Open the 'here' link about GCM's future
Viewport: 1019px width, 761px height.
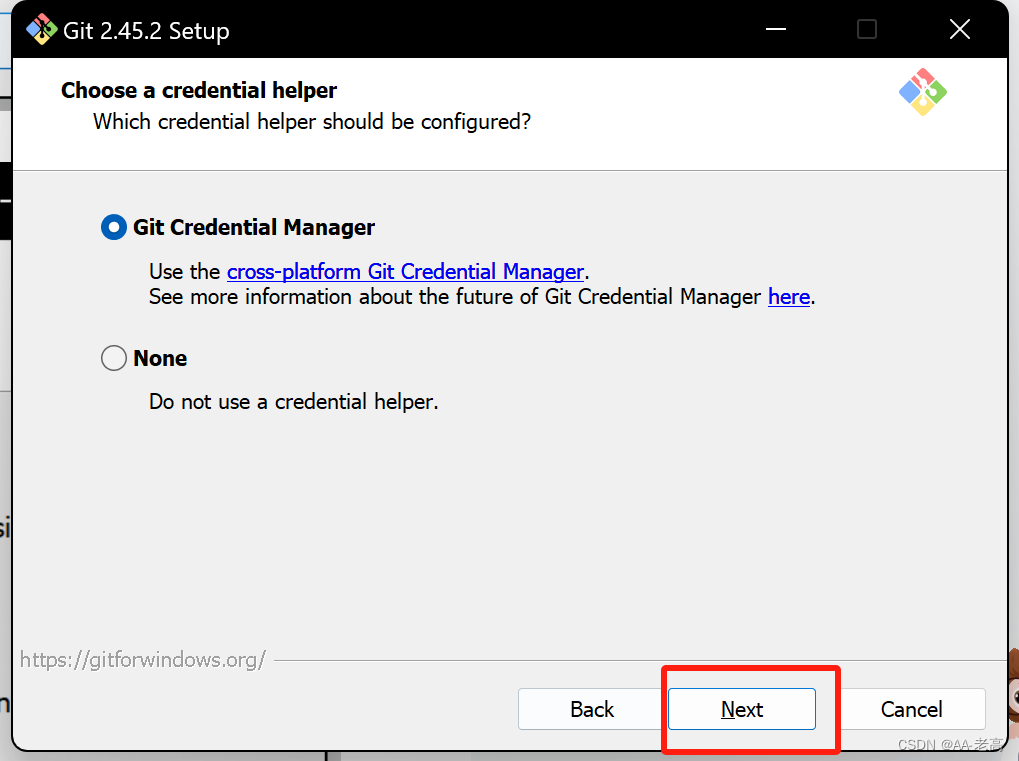(x=789, y=297)
